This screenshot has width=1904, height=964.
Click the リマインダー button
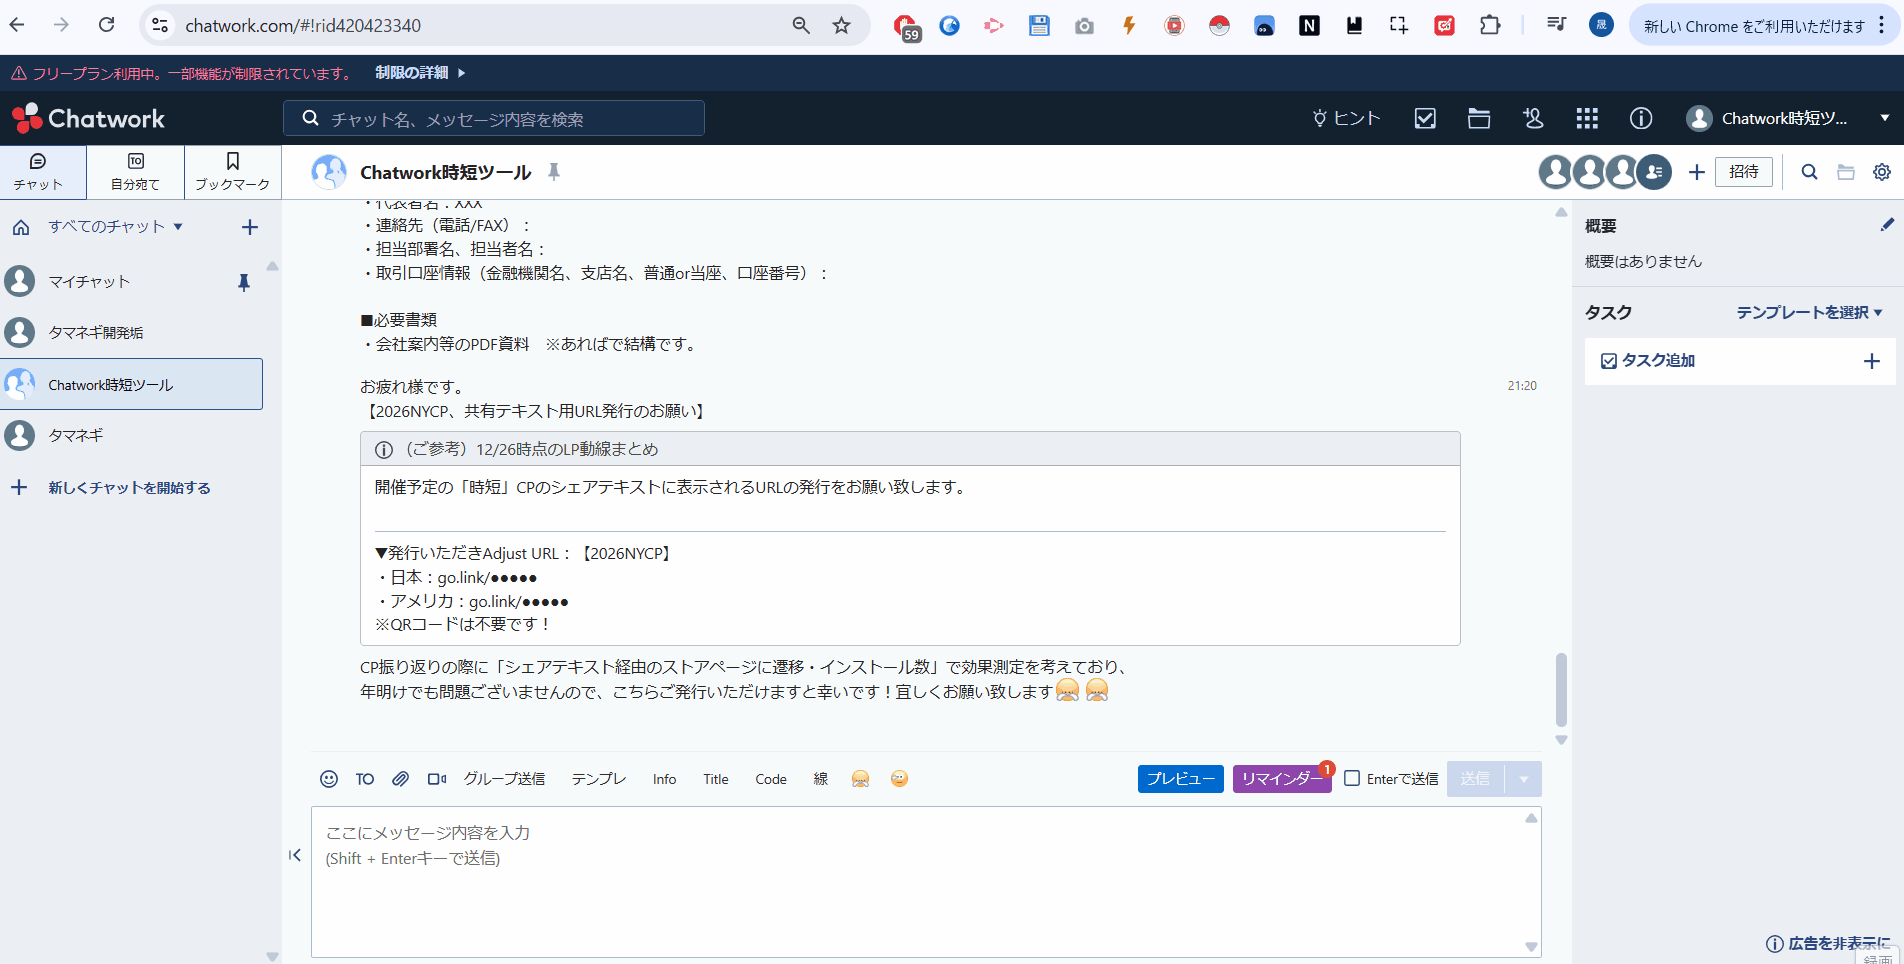coord(1282,779)
